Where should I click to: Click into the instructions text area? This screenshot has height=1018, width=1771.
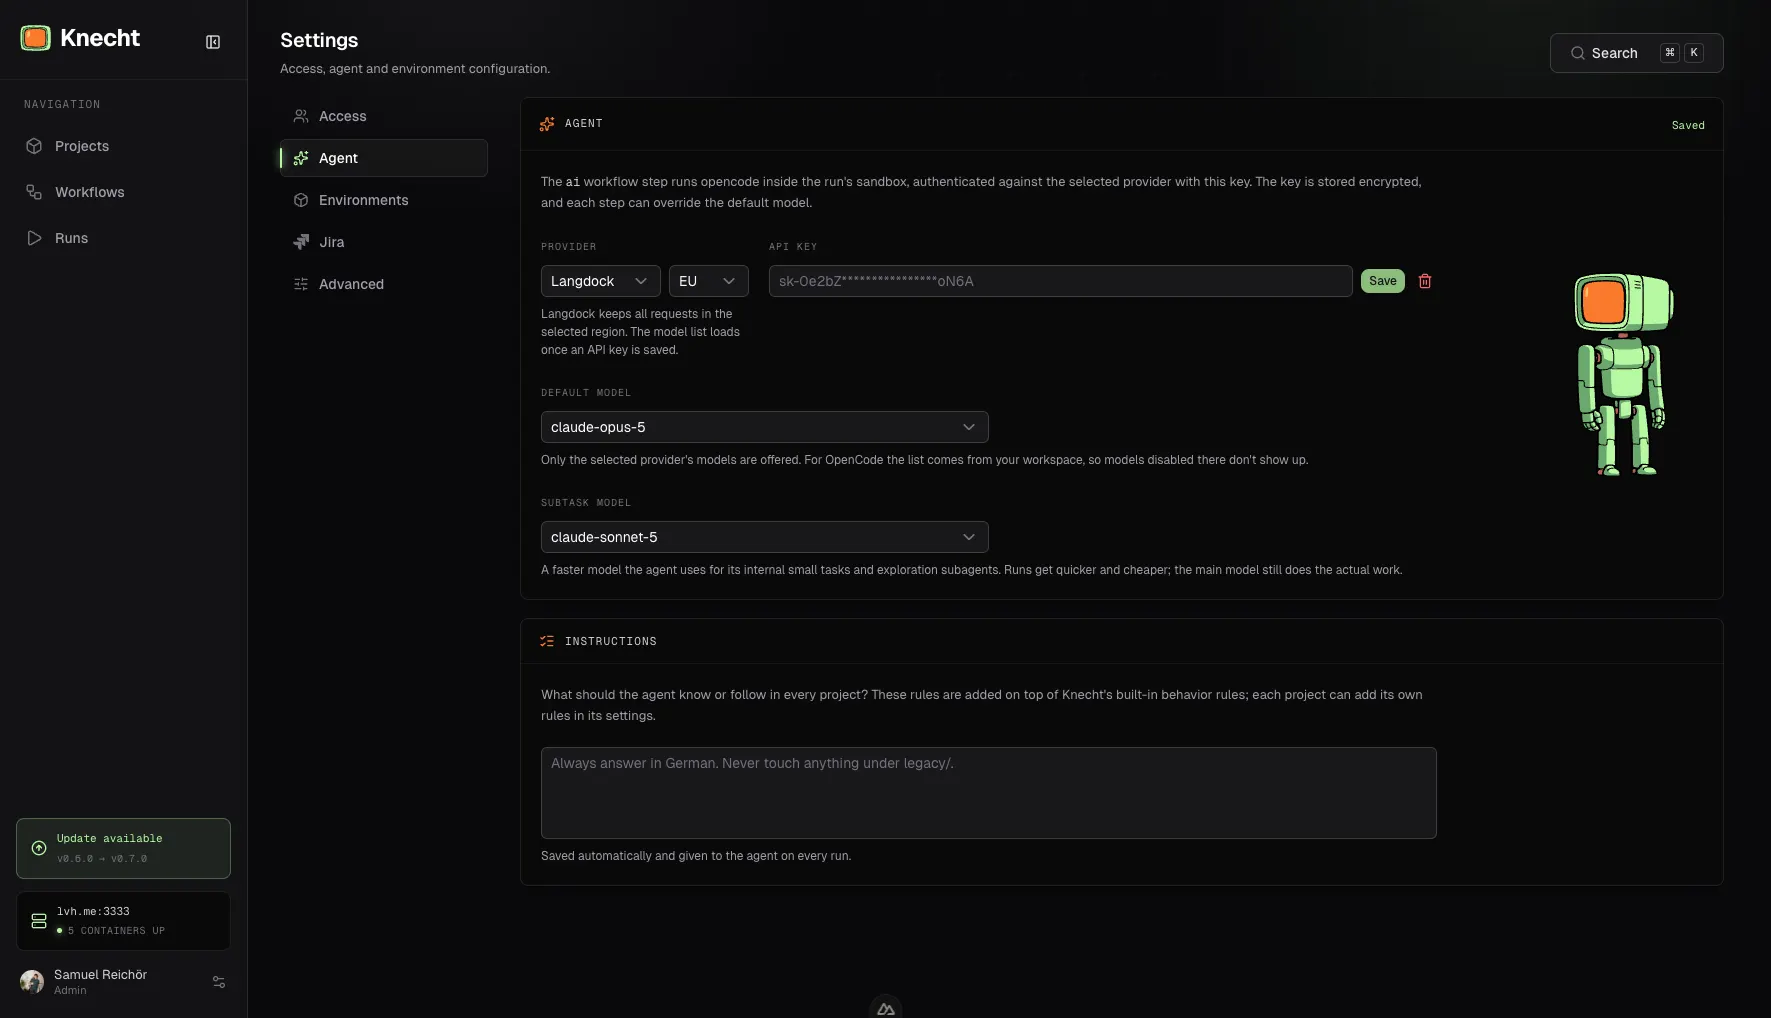point(989,793)
